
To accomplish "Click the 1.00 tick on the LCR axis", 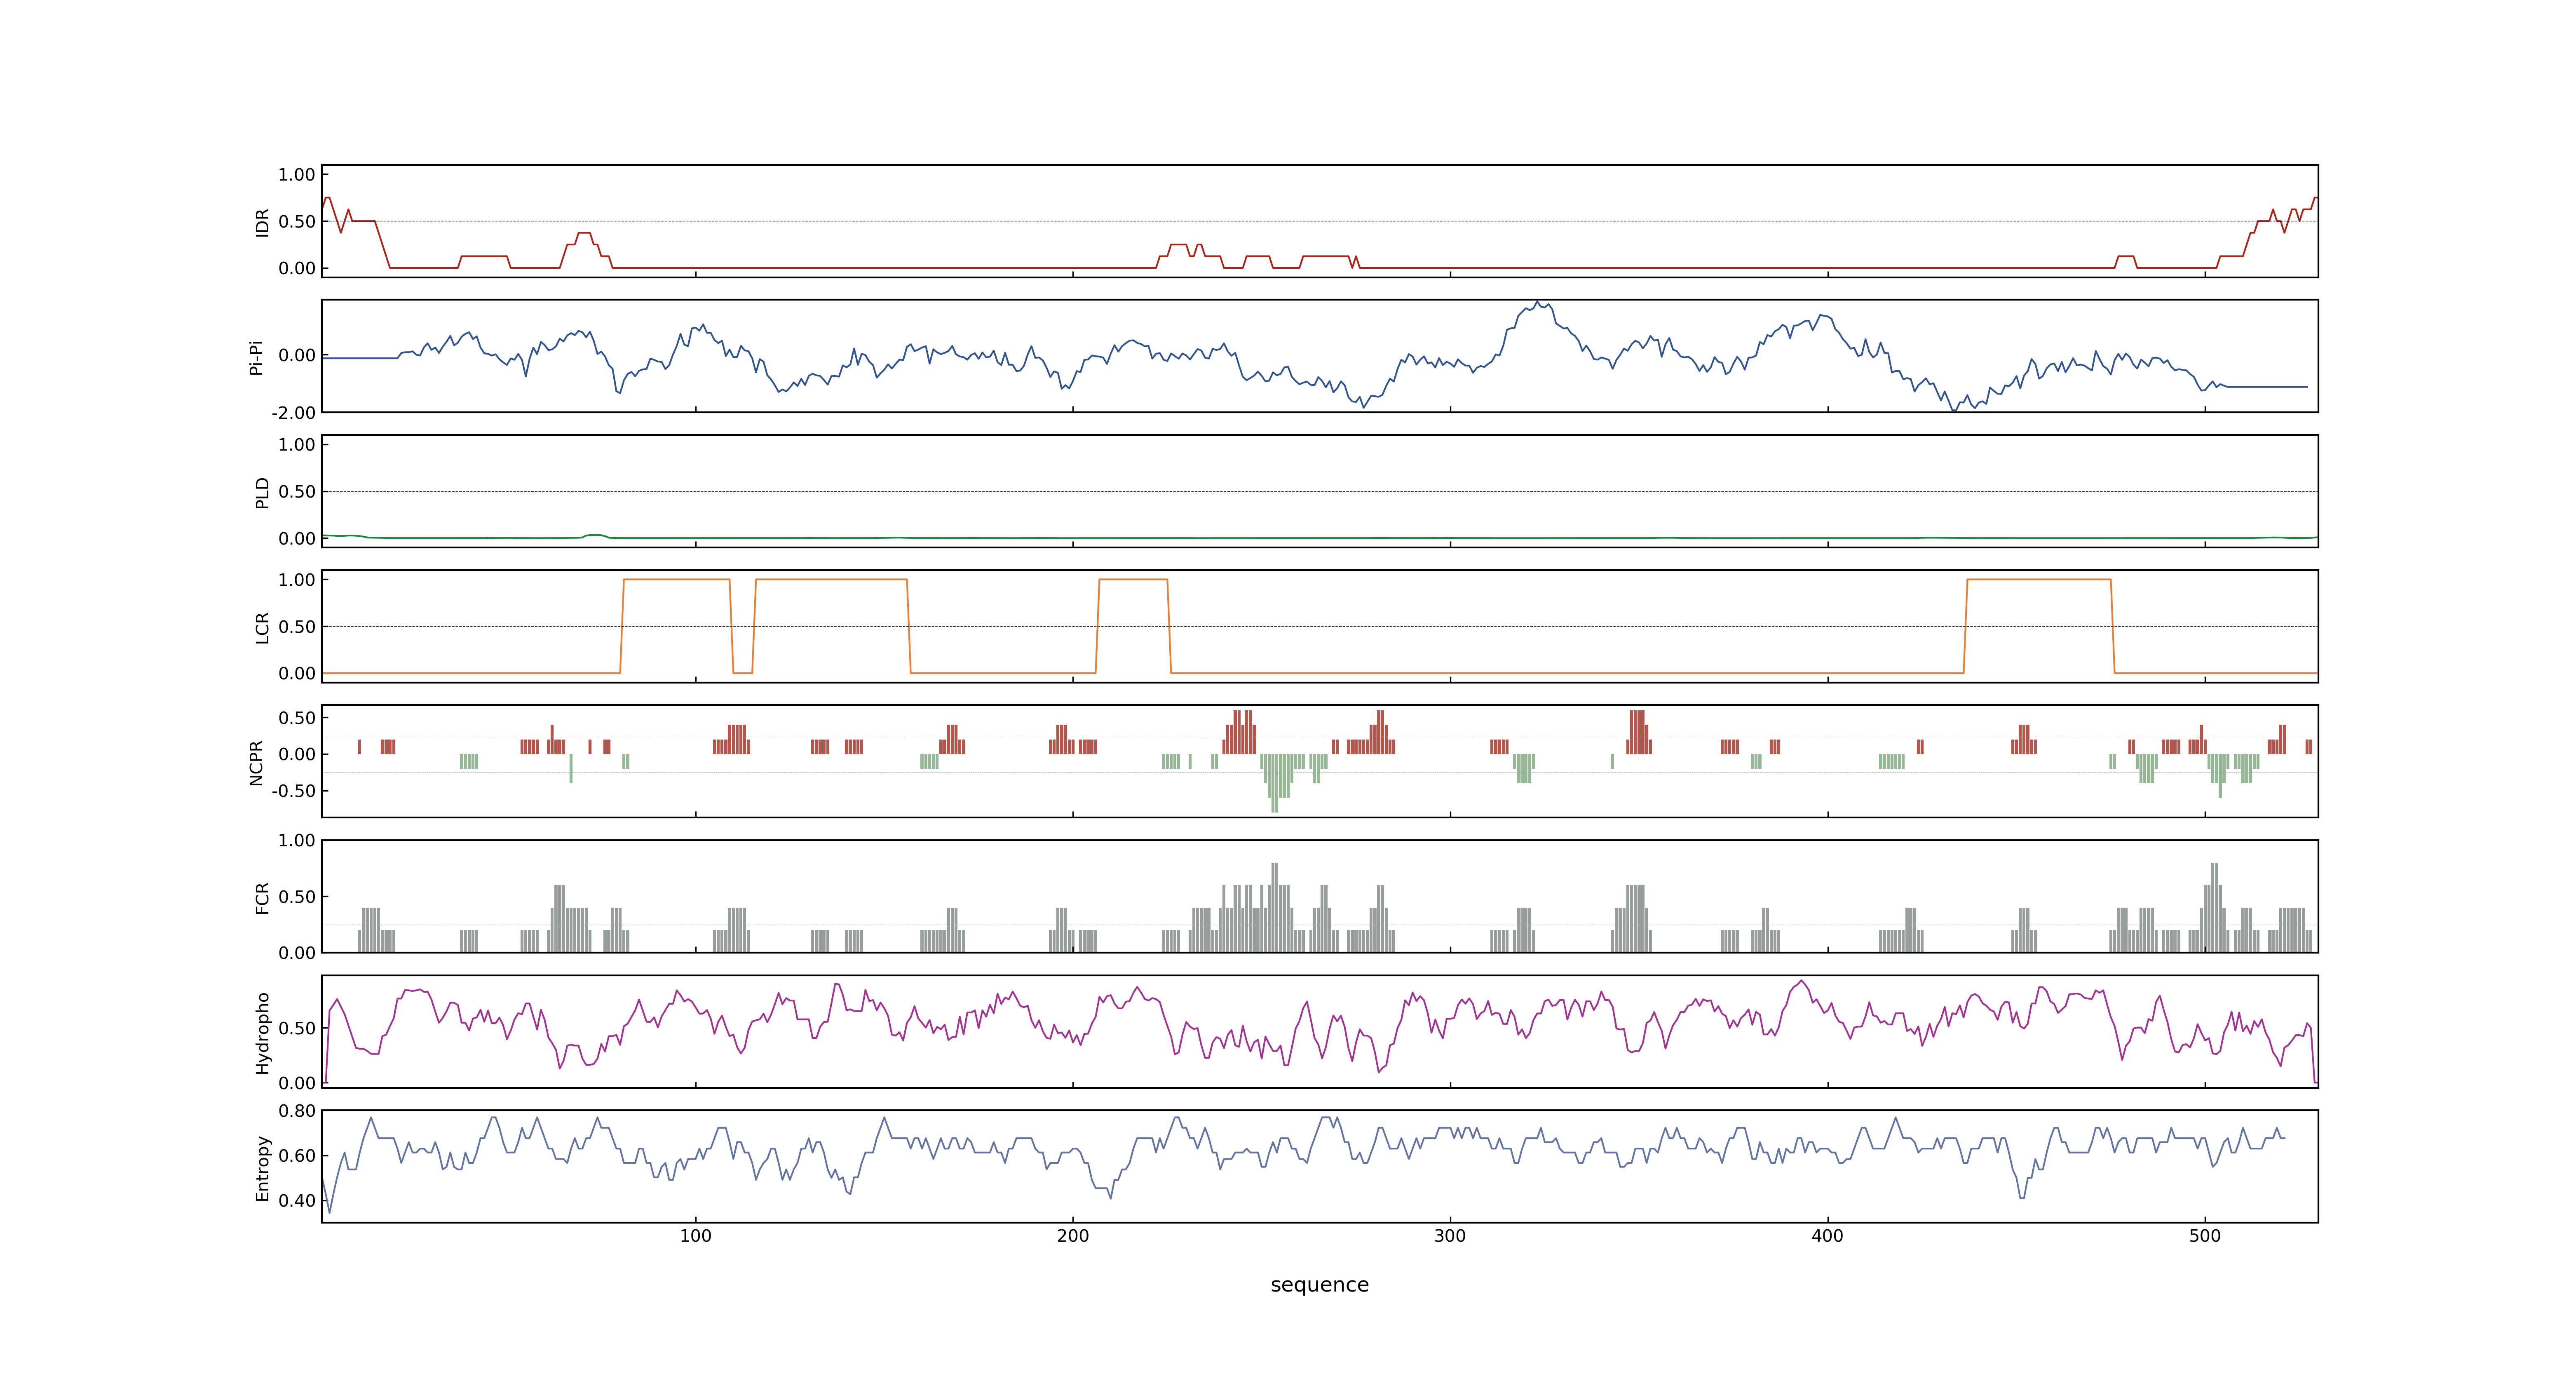I will 297,580.
